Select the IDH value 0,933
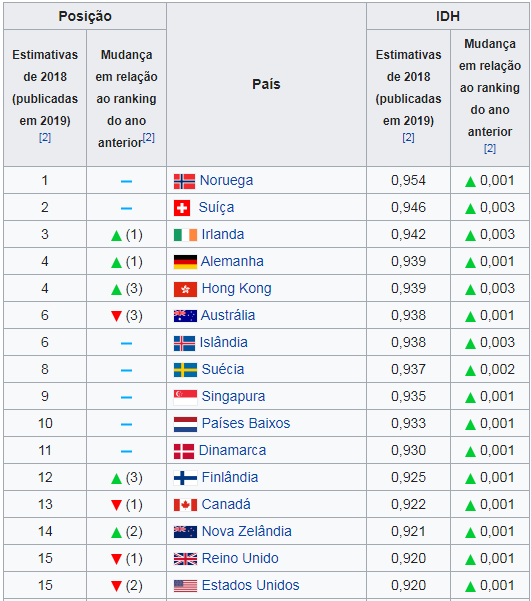 pyautogui.click(x=408, y=424)
